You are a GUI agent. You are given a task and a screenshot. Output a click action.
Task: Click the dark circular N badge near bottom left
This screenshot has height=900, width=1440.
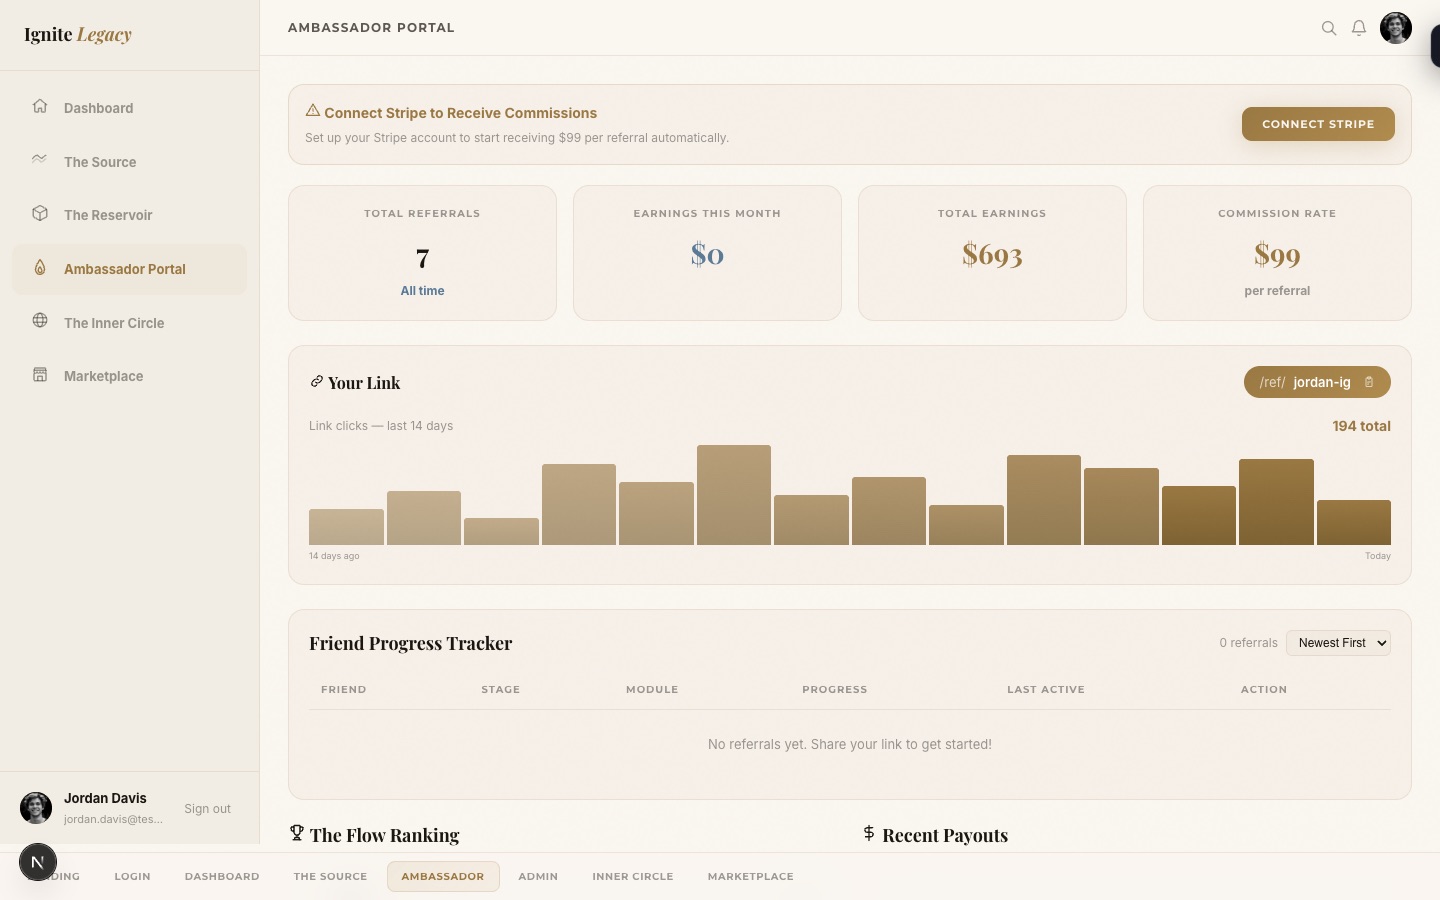[38, 862]
